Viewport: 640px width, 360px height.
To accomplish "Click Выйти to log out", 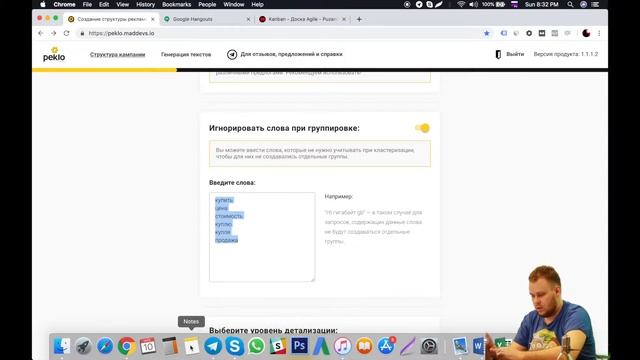I will click(x=509, y=54).
